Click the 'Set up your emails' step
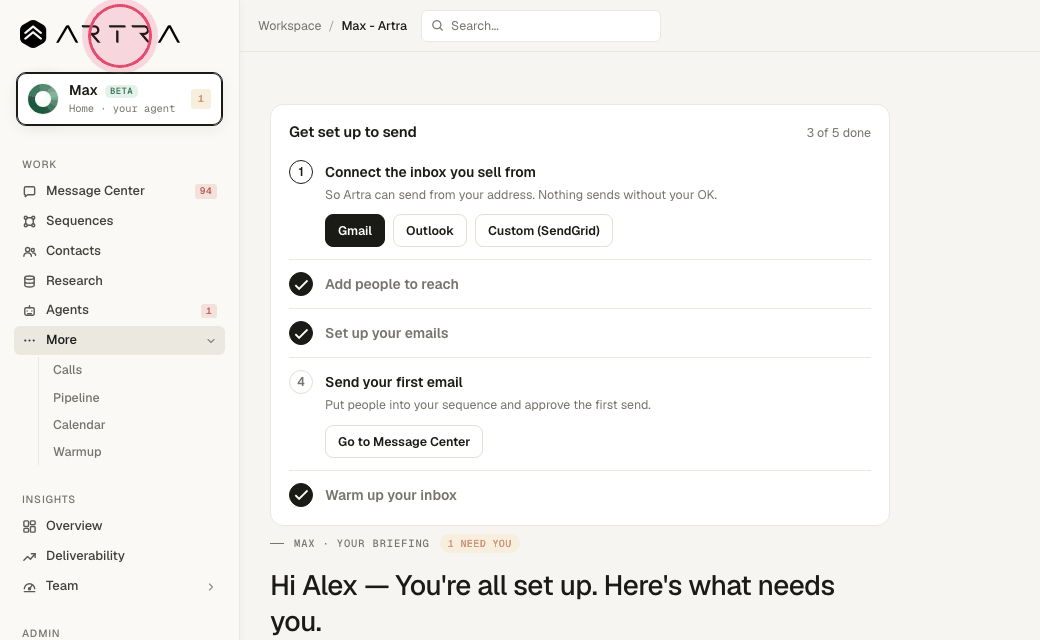The width and height of the screenshot is (1040, 640). 387,334
